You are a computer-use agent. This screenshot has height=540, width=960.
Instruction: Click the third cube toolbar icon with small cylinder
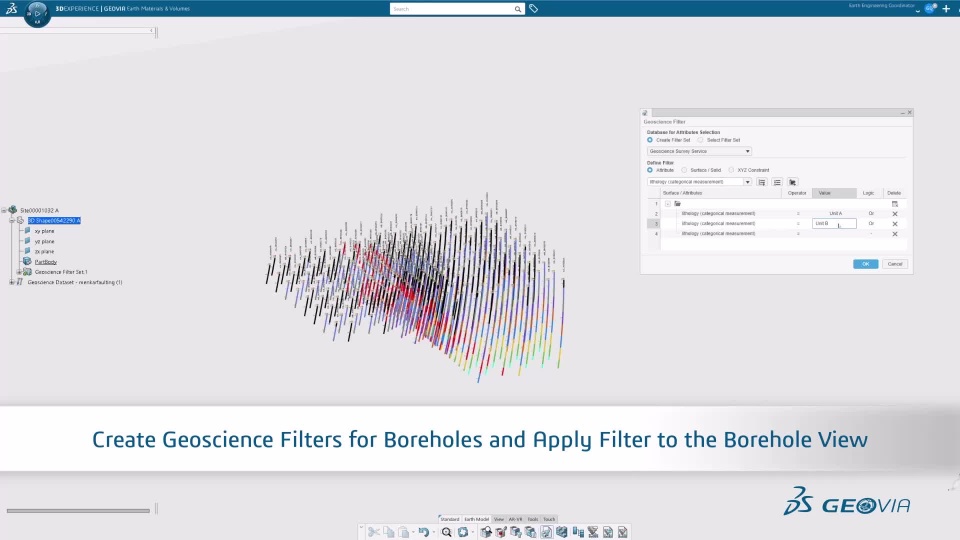pyautogui.click(x=516, y=532)
